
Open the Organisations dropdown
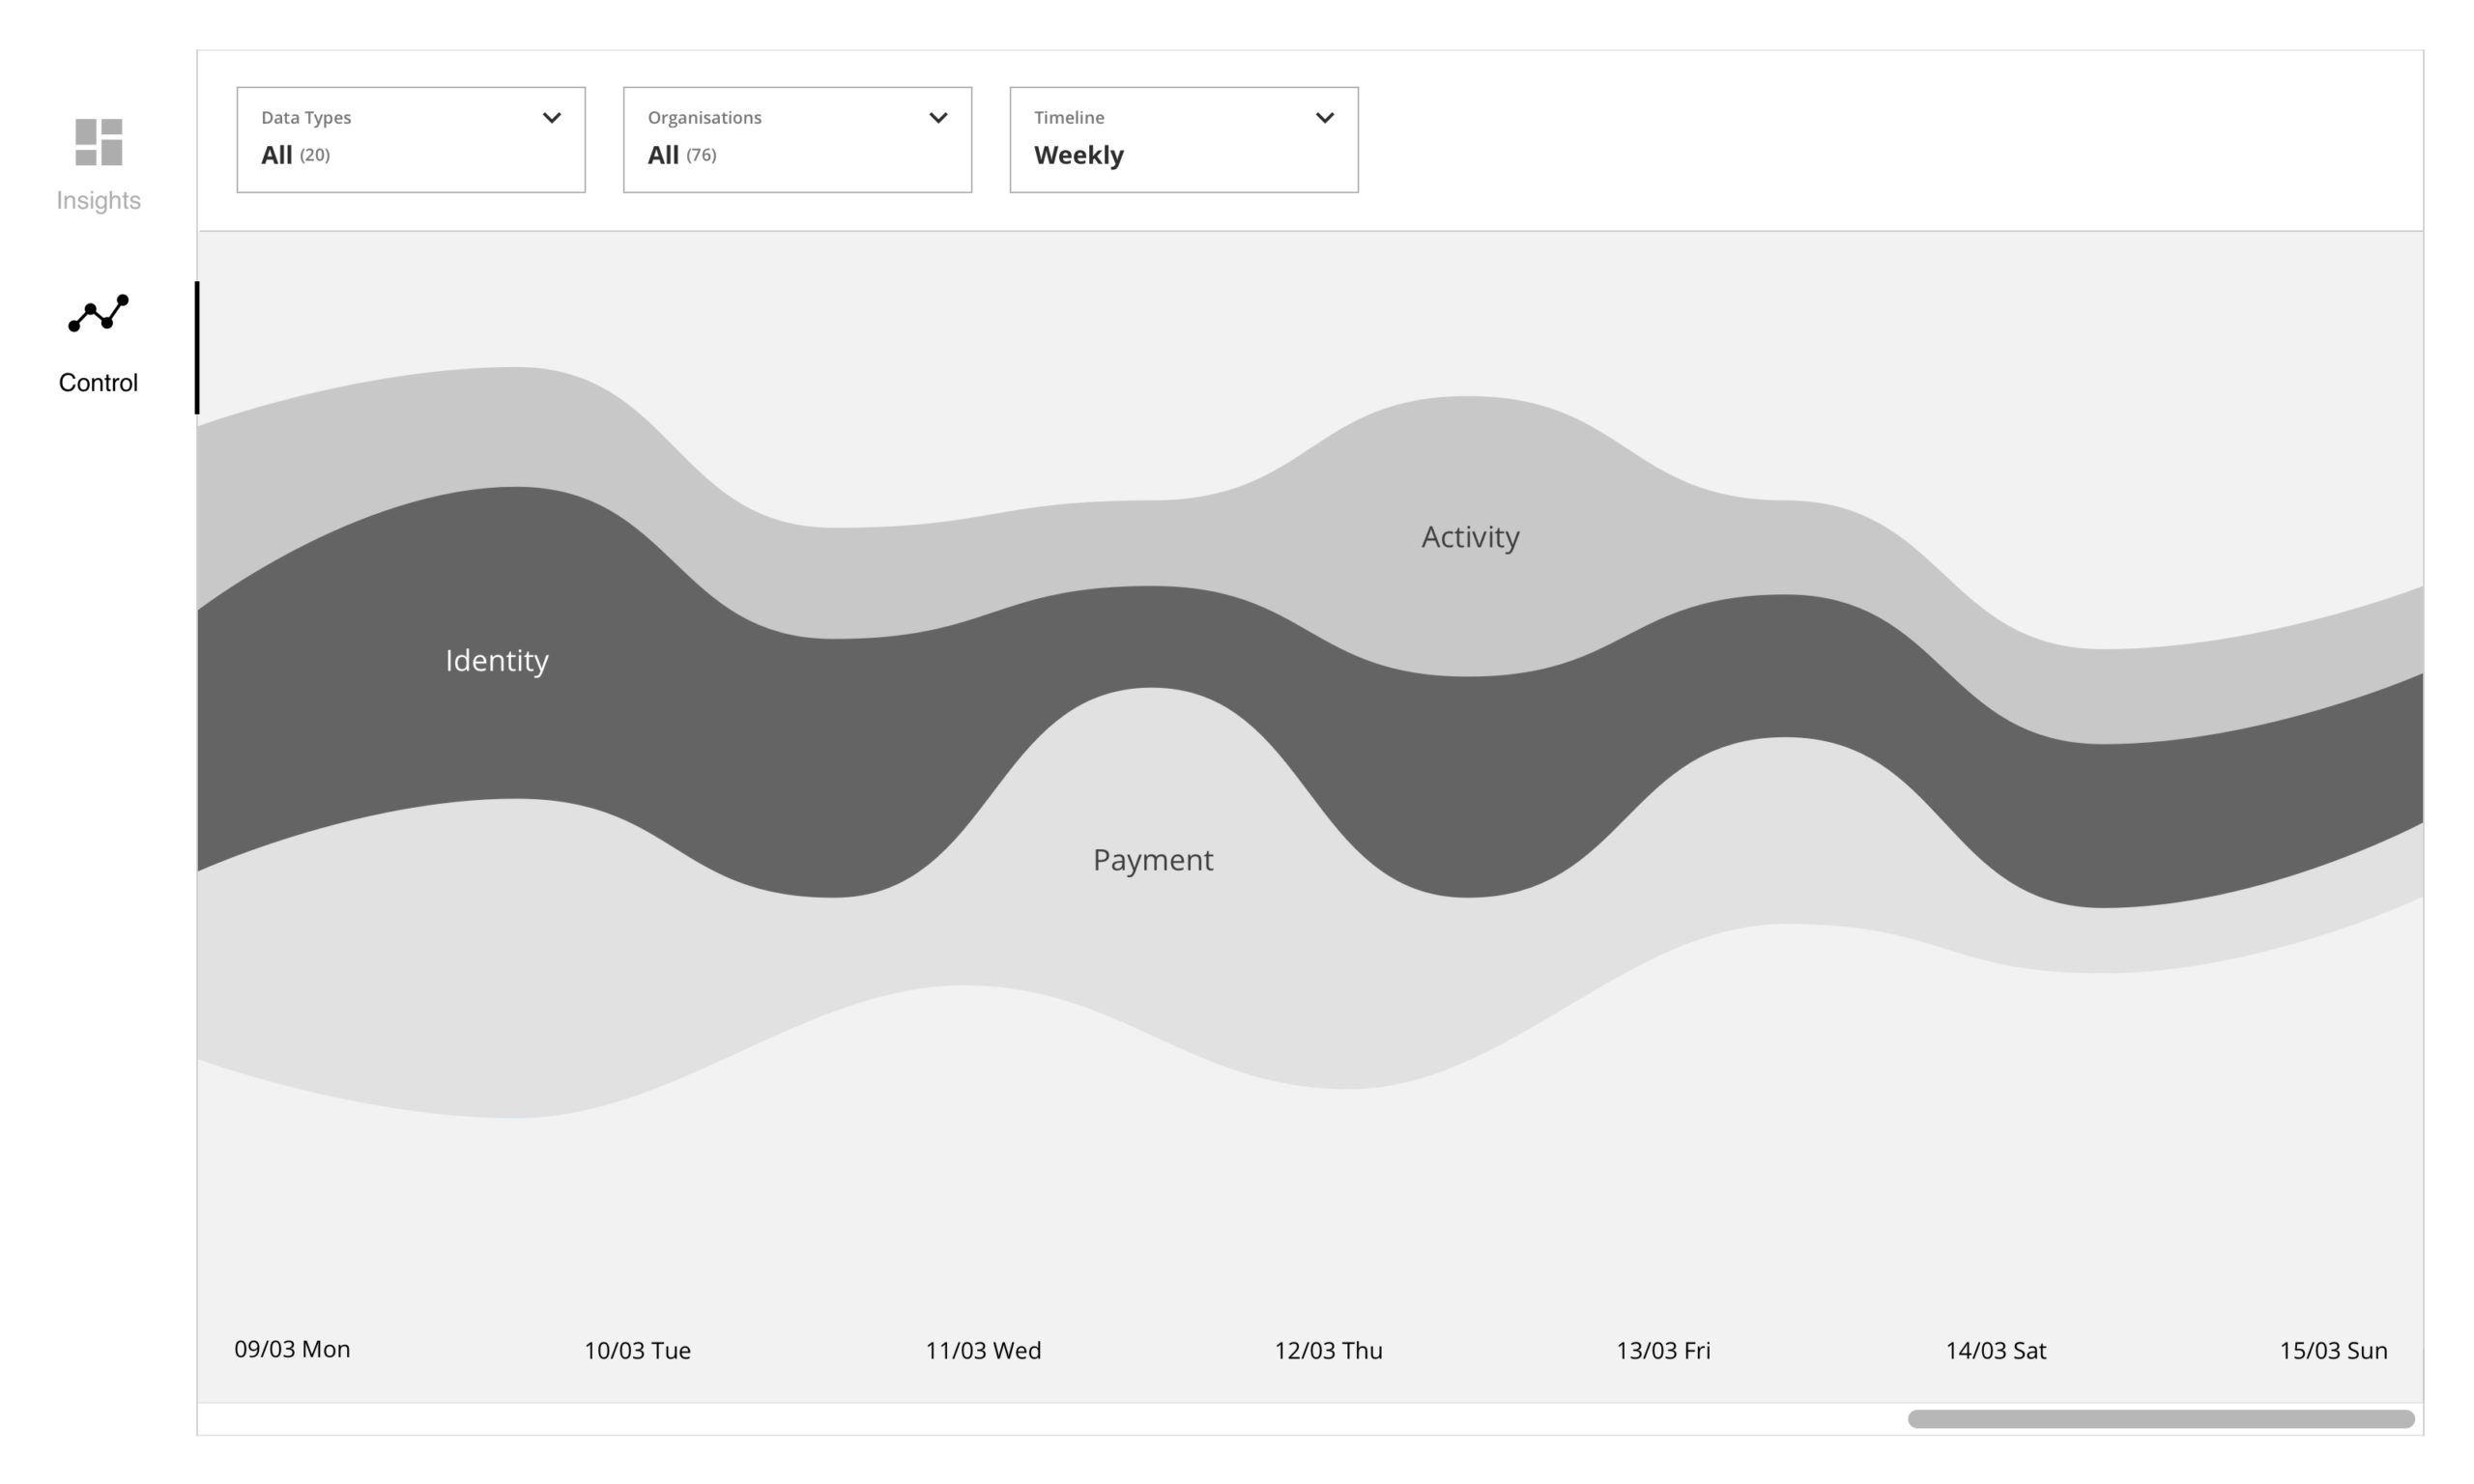[797, 140]
